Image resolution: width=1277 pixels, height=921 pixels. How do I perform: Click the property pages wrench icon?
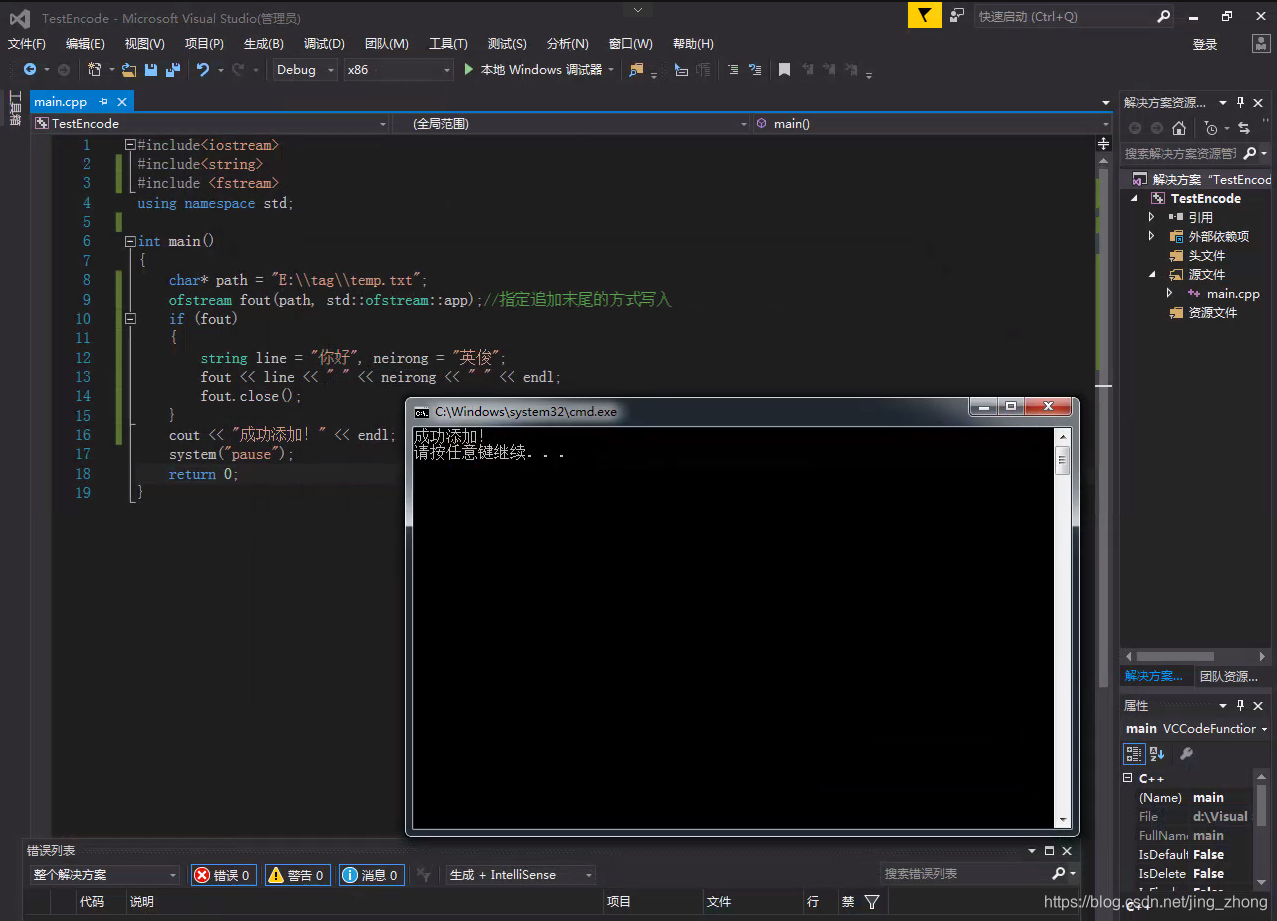[1186, 753]
